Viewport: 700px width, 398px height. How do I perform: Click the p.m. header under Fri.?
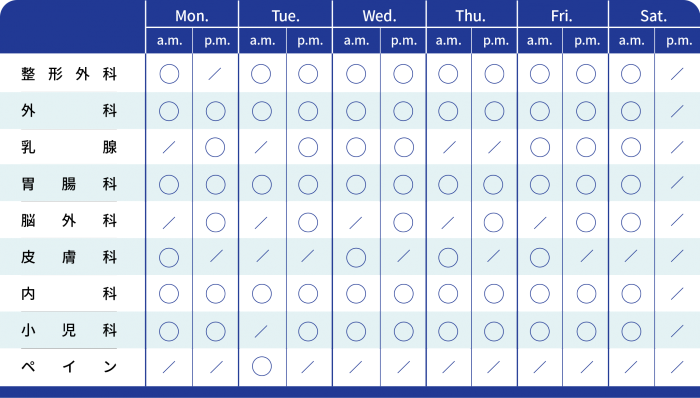pos(587,41)
